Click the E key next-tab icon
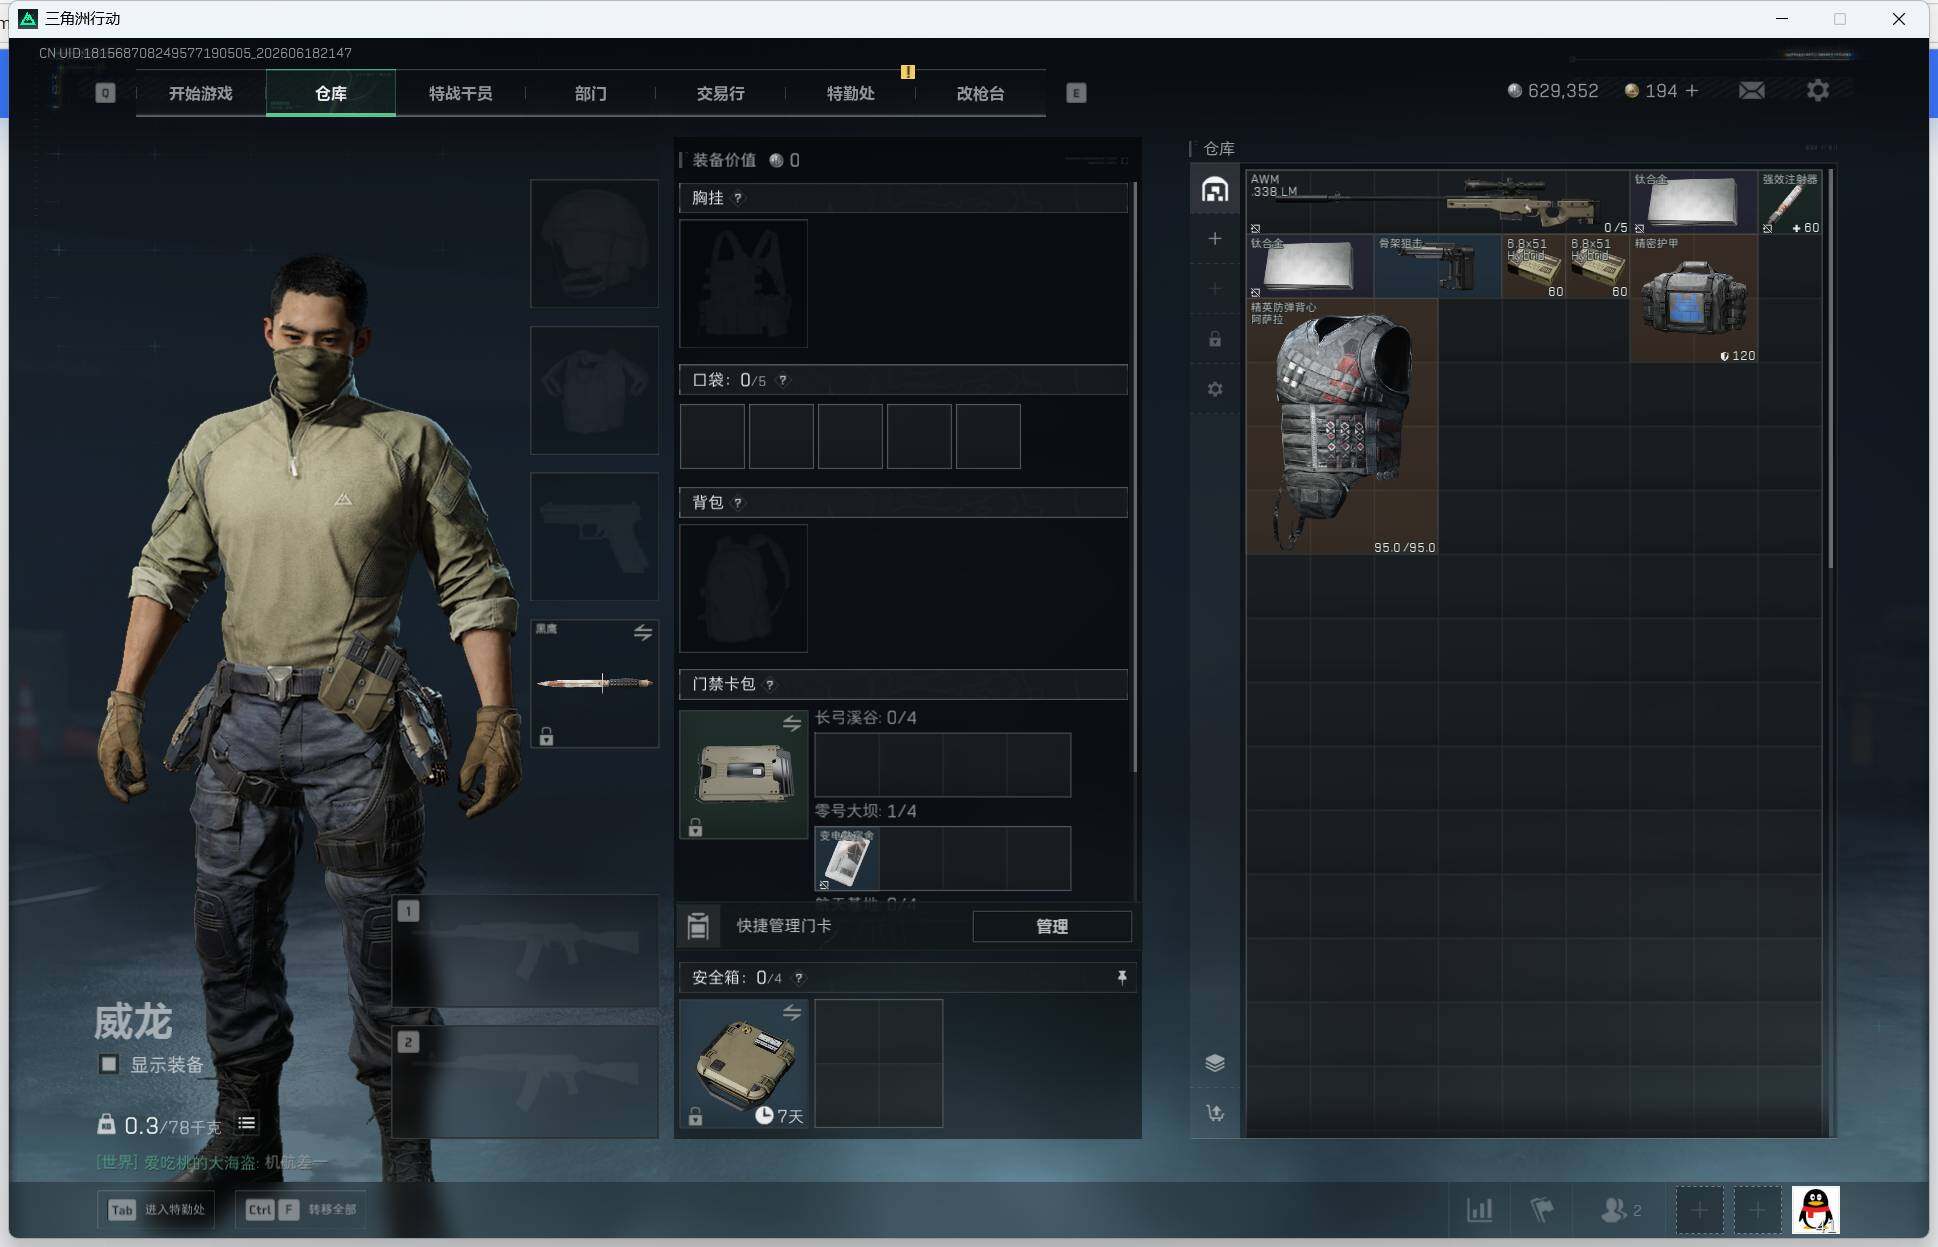 (x=1076, y=93)
